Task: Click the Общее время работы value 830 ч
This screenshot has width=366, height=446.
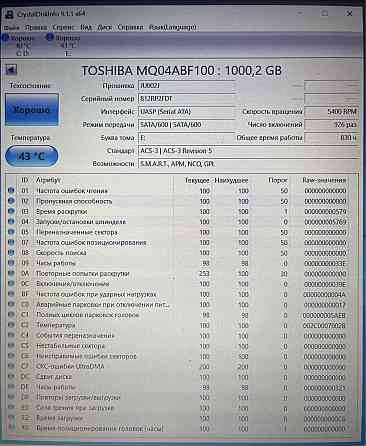Action: pos(332,138)
